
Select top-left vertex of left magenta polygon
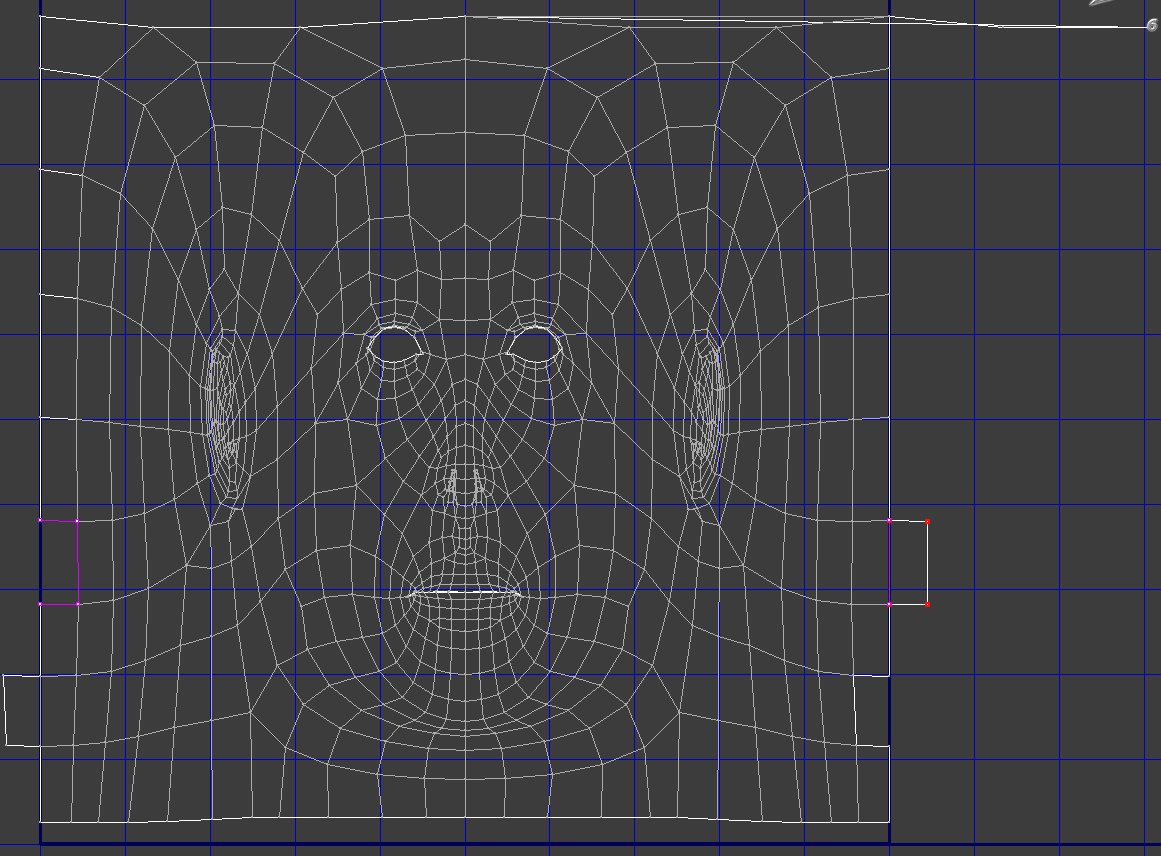coord(40,520)
